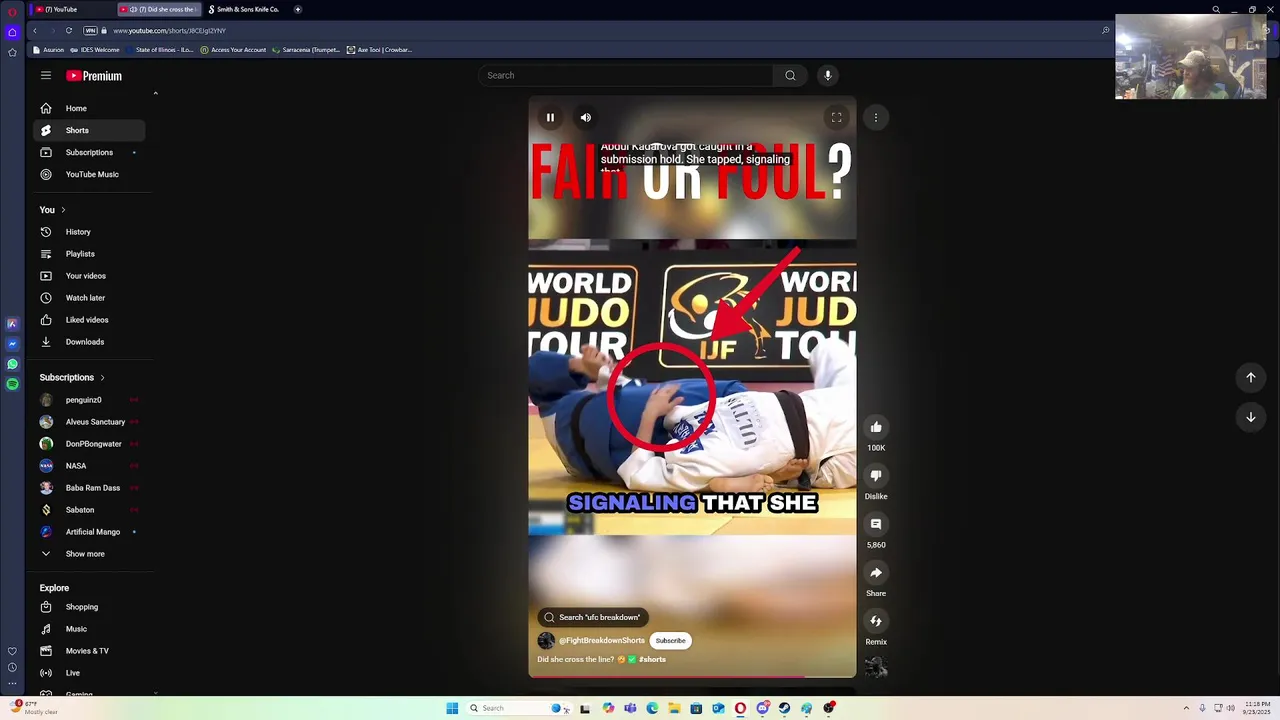Open watch History
The image size is (1280, 720).
(89, 232)
